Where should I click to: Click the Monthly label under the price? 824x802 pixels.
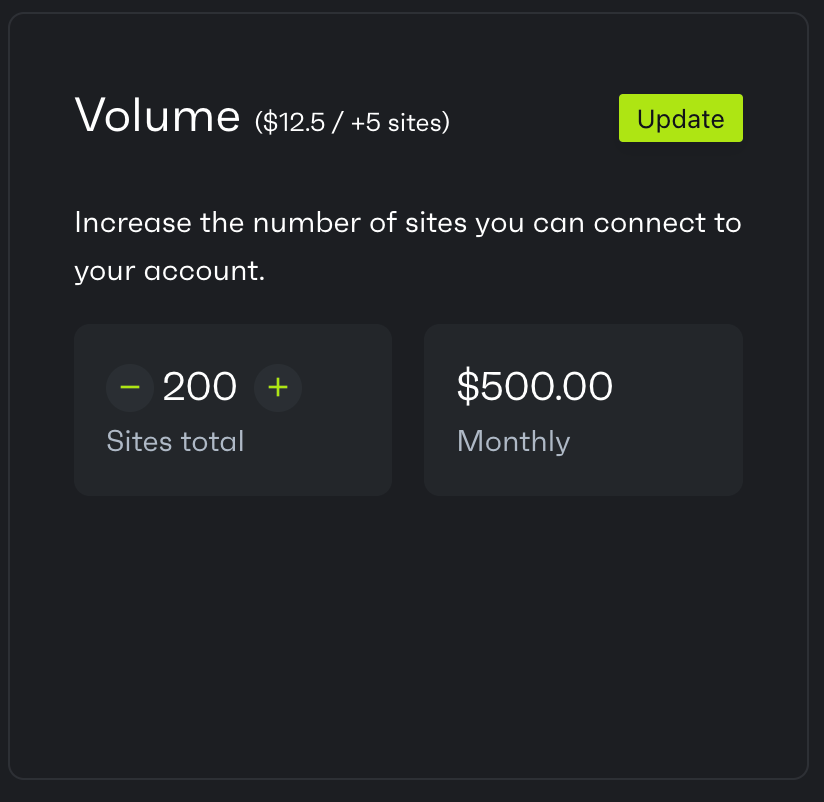pyautogui.click(x=513, y=441)
